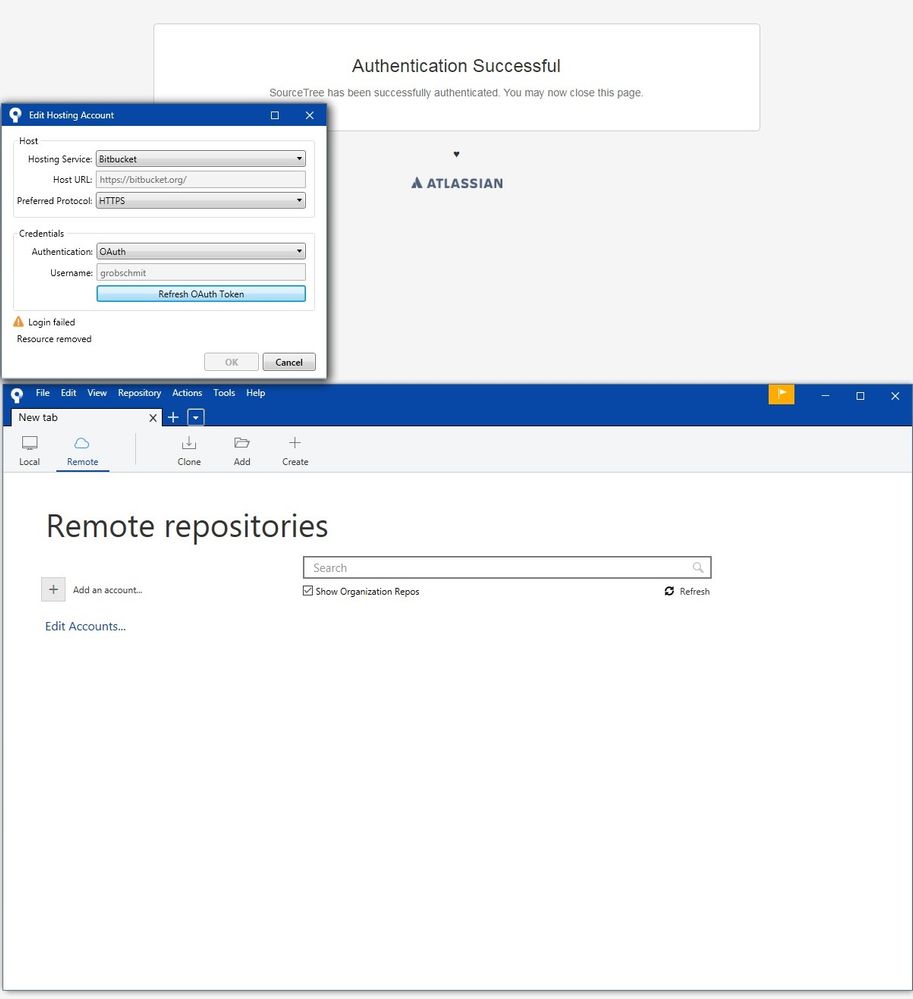
Task: Open the Tools menu
Action: point(224,393)
